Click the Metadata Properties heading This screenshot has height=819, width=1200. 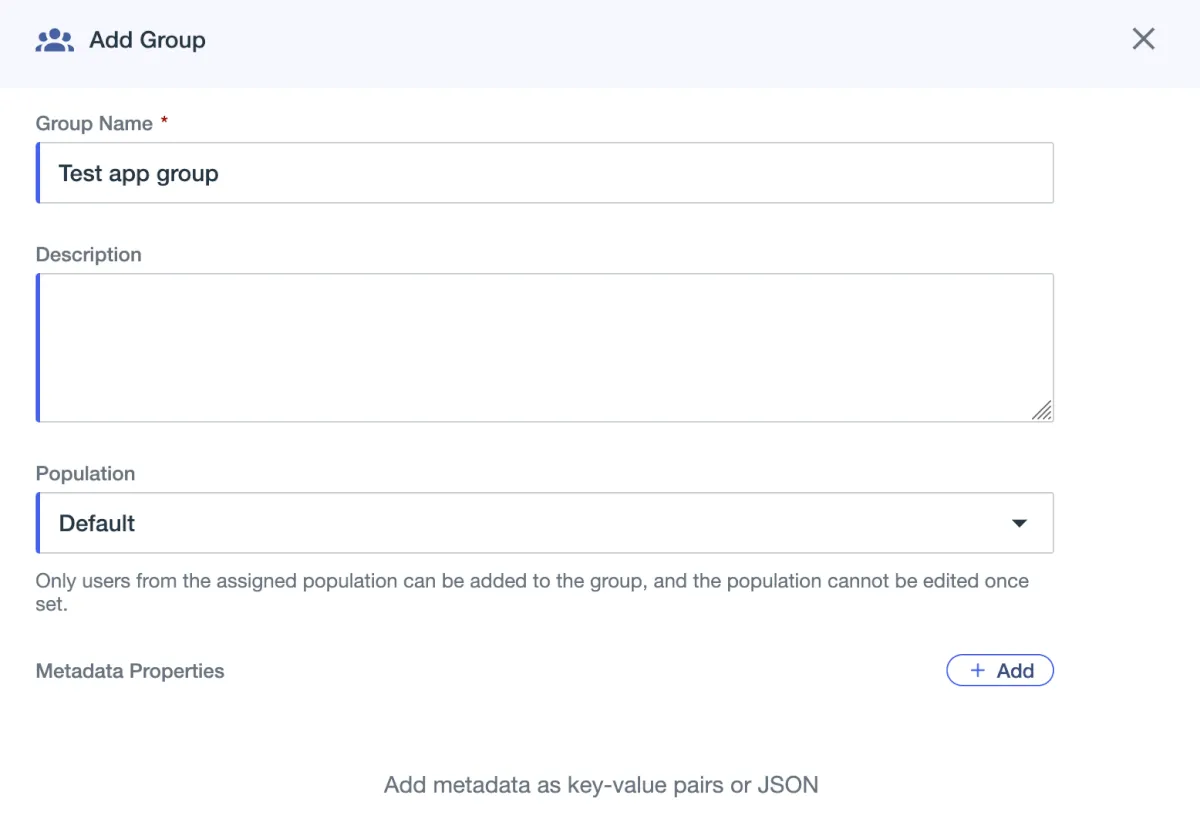(130, 671)
